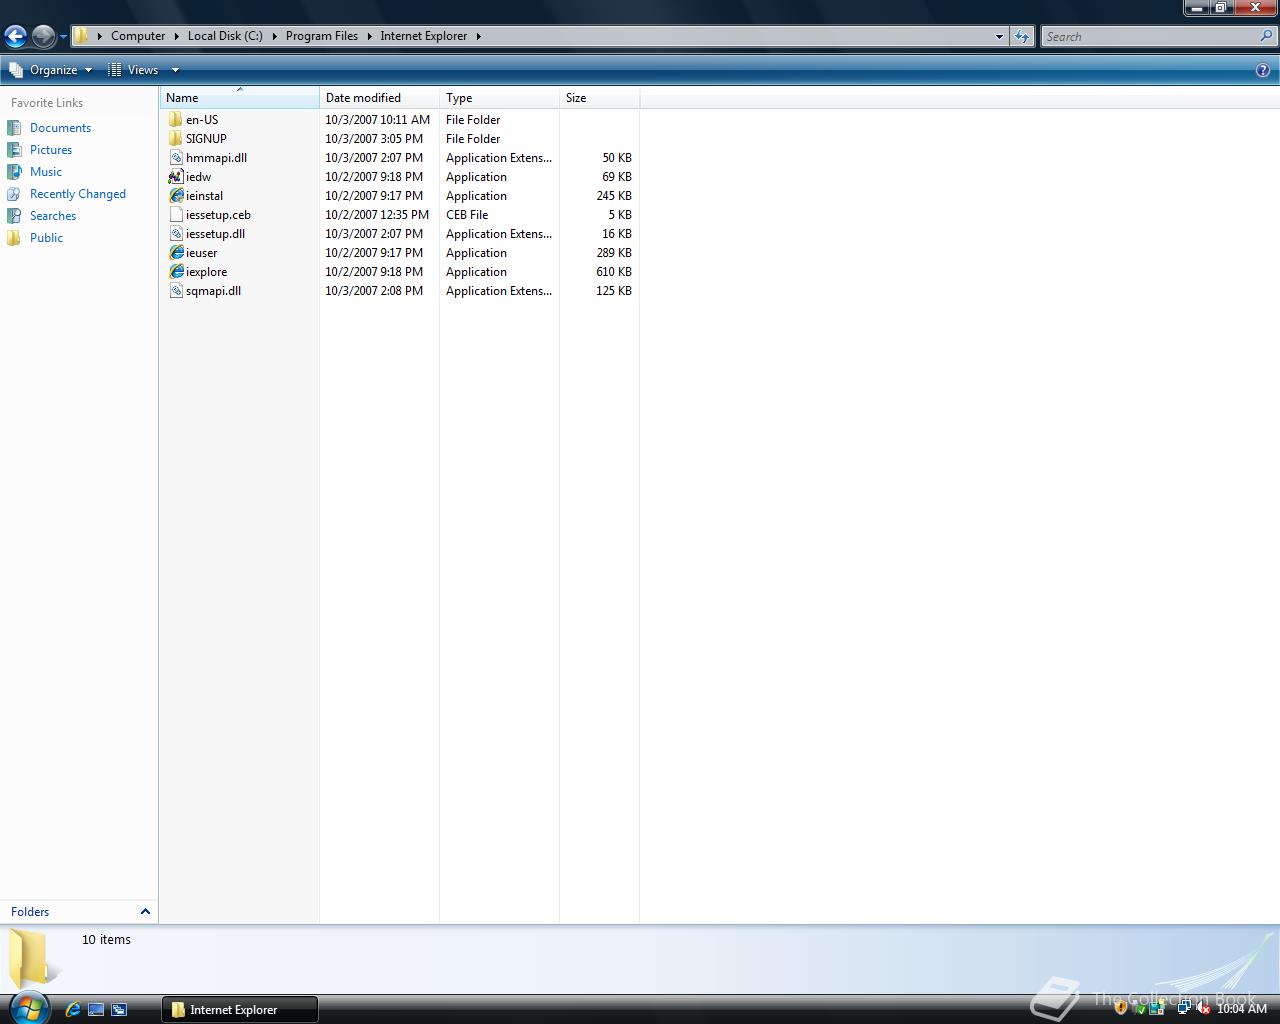Open Pictures favorite link

point(51,150)
